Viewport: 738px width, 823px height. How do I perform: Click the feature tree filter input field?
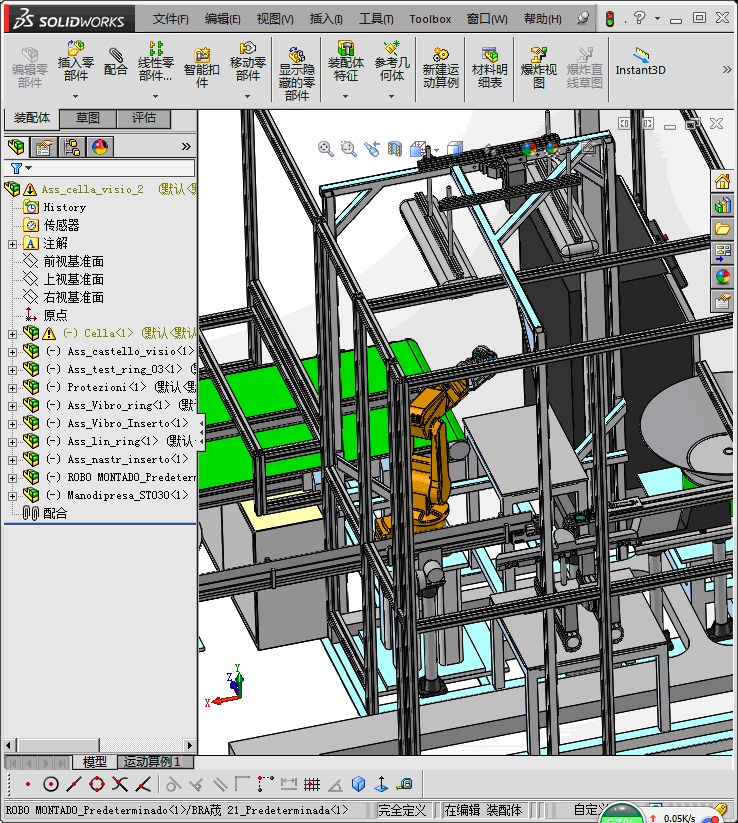(x=112, y=168)
